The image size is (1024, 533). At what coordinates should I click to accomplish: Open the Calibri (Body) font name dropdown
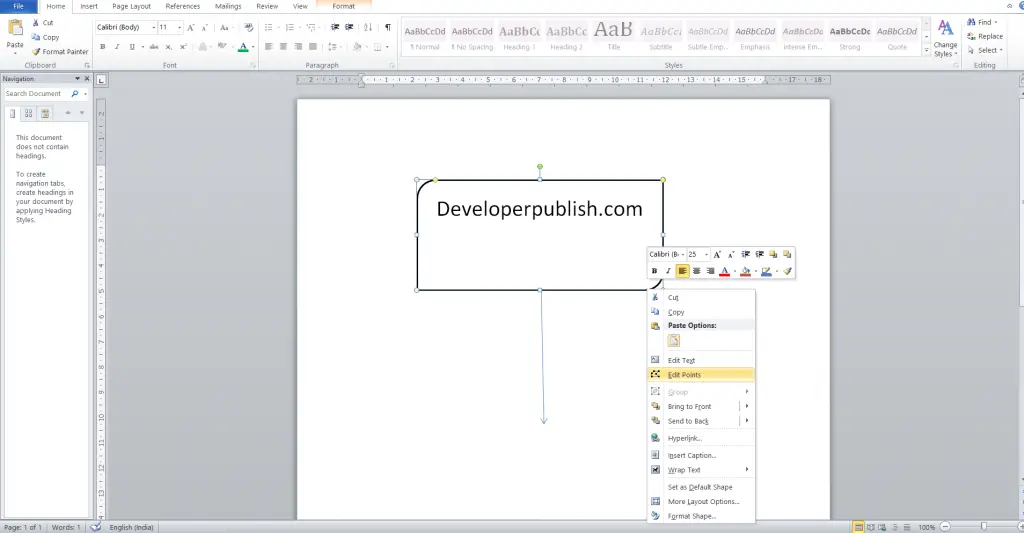coord(153,27)
